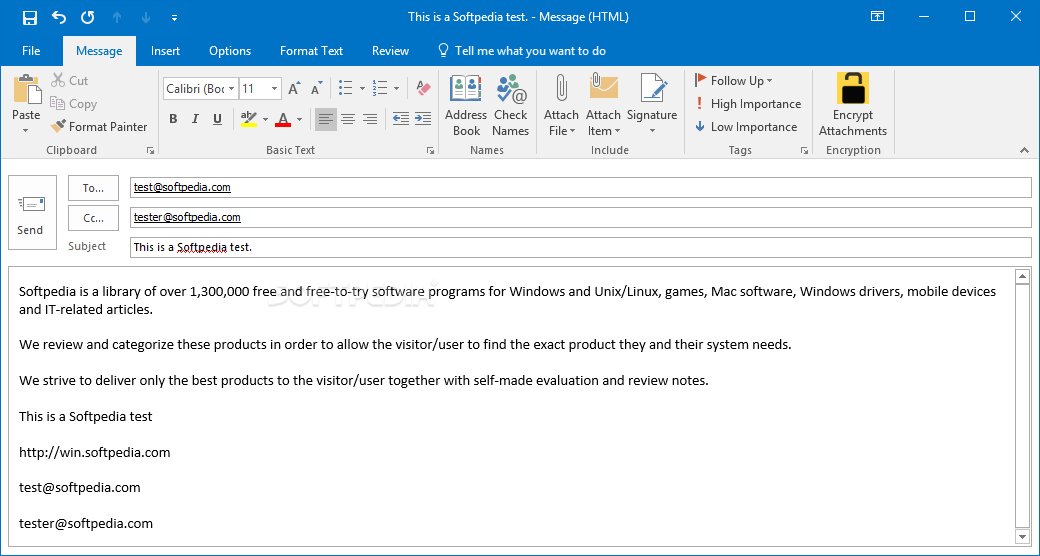Click Check Names
This screenshot has height=556, width=1040.
[x=510, y=105]
